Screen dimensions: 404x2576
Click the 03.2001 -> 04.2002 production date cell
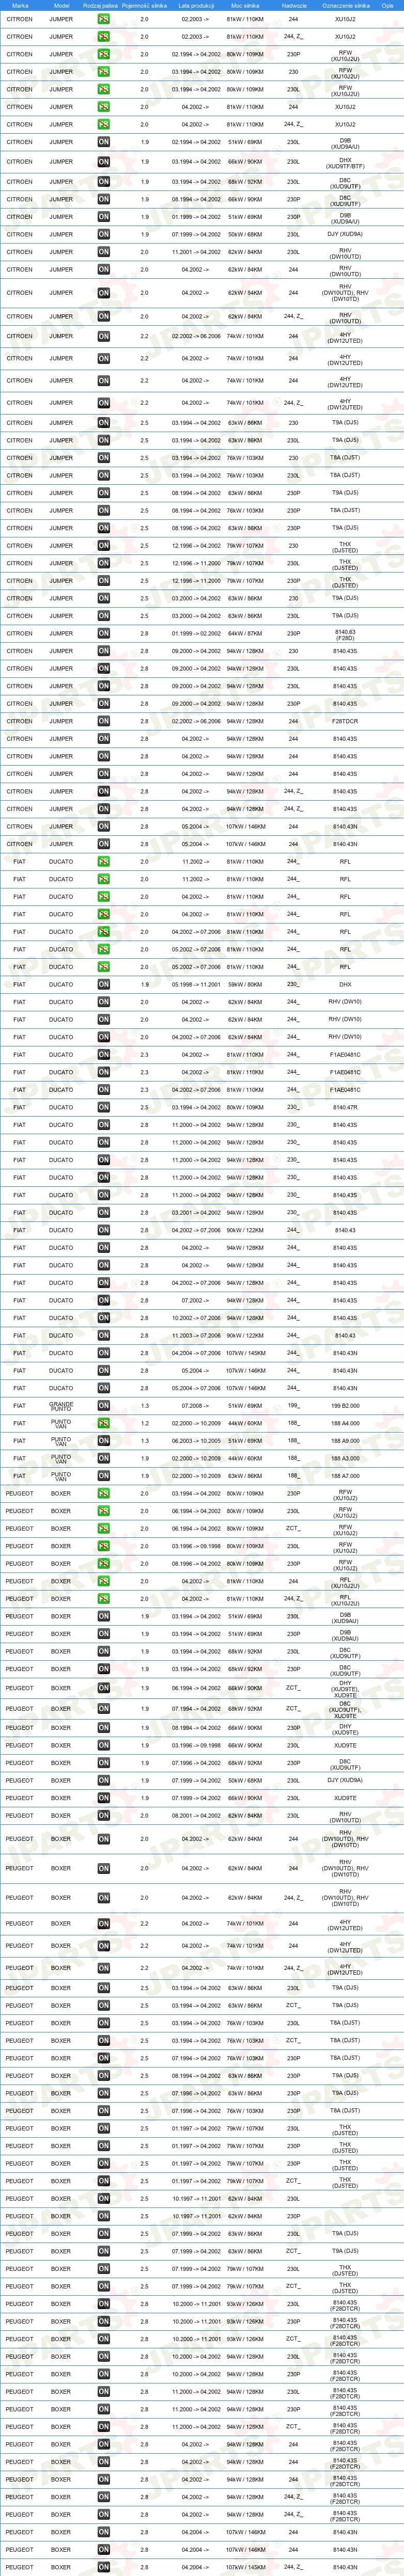pyautogui.click(x=196, y=1213)
